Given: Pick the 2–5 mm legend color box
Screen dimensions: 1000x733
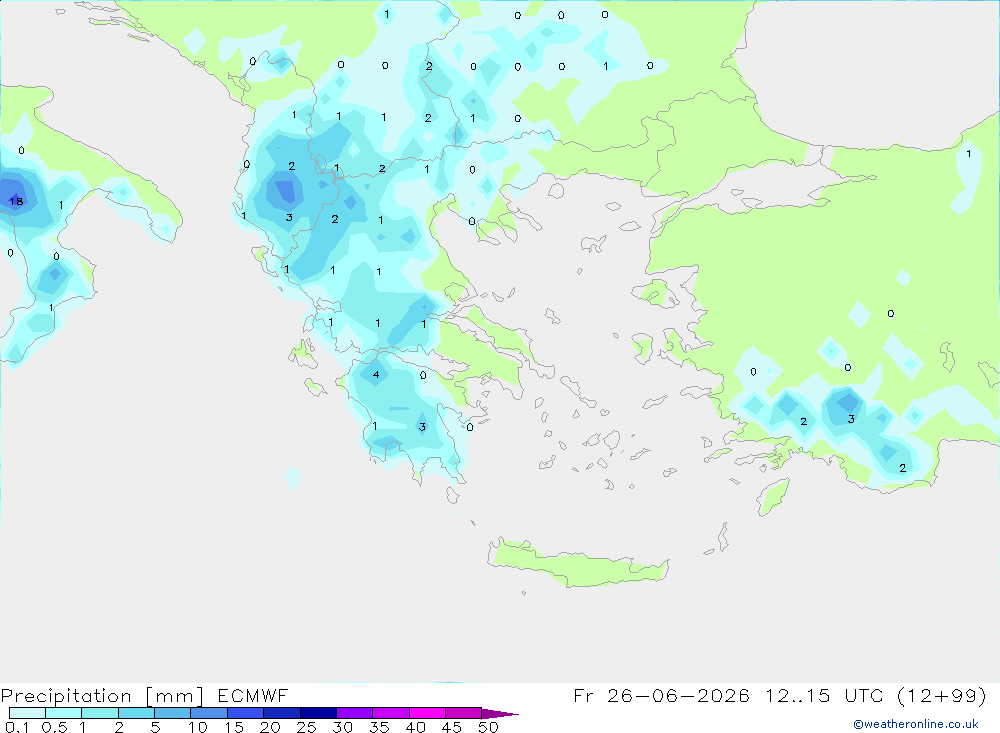Looking at the screenshot, I should [x=136, y=713].
